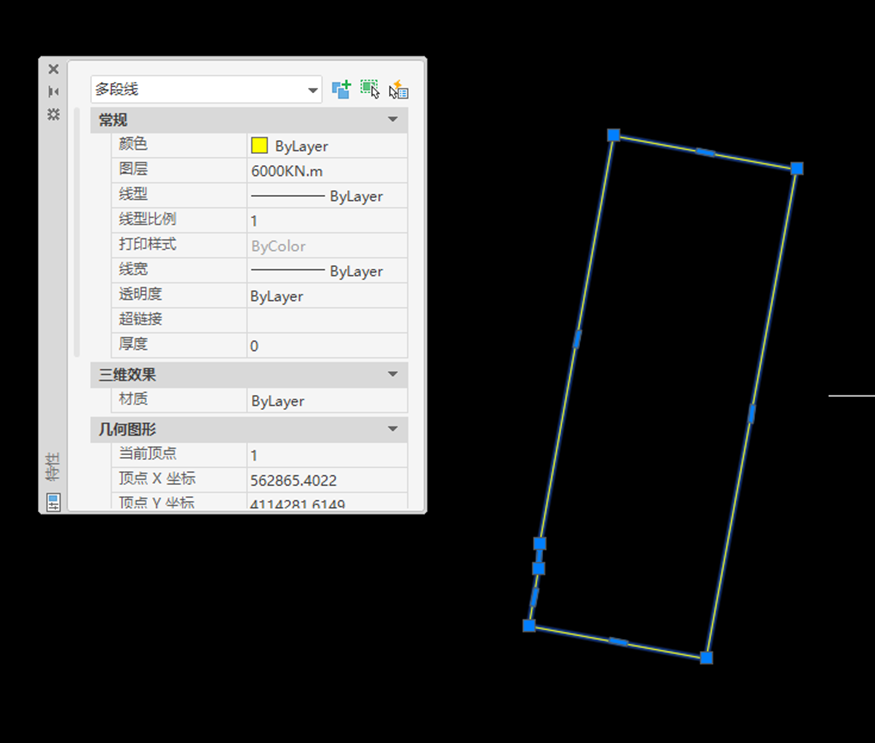Click the 打印样式 ByColor value
875x743 pixels.
[x=327, y=246]
